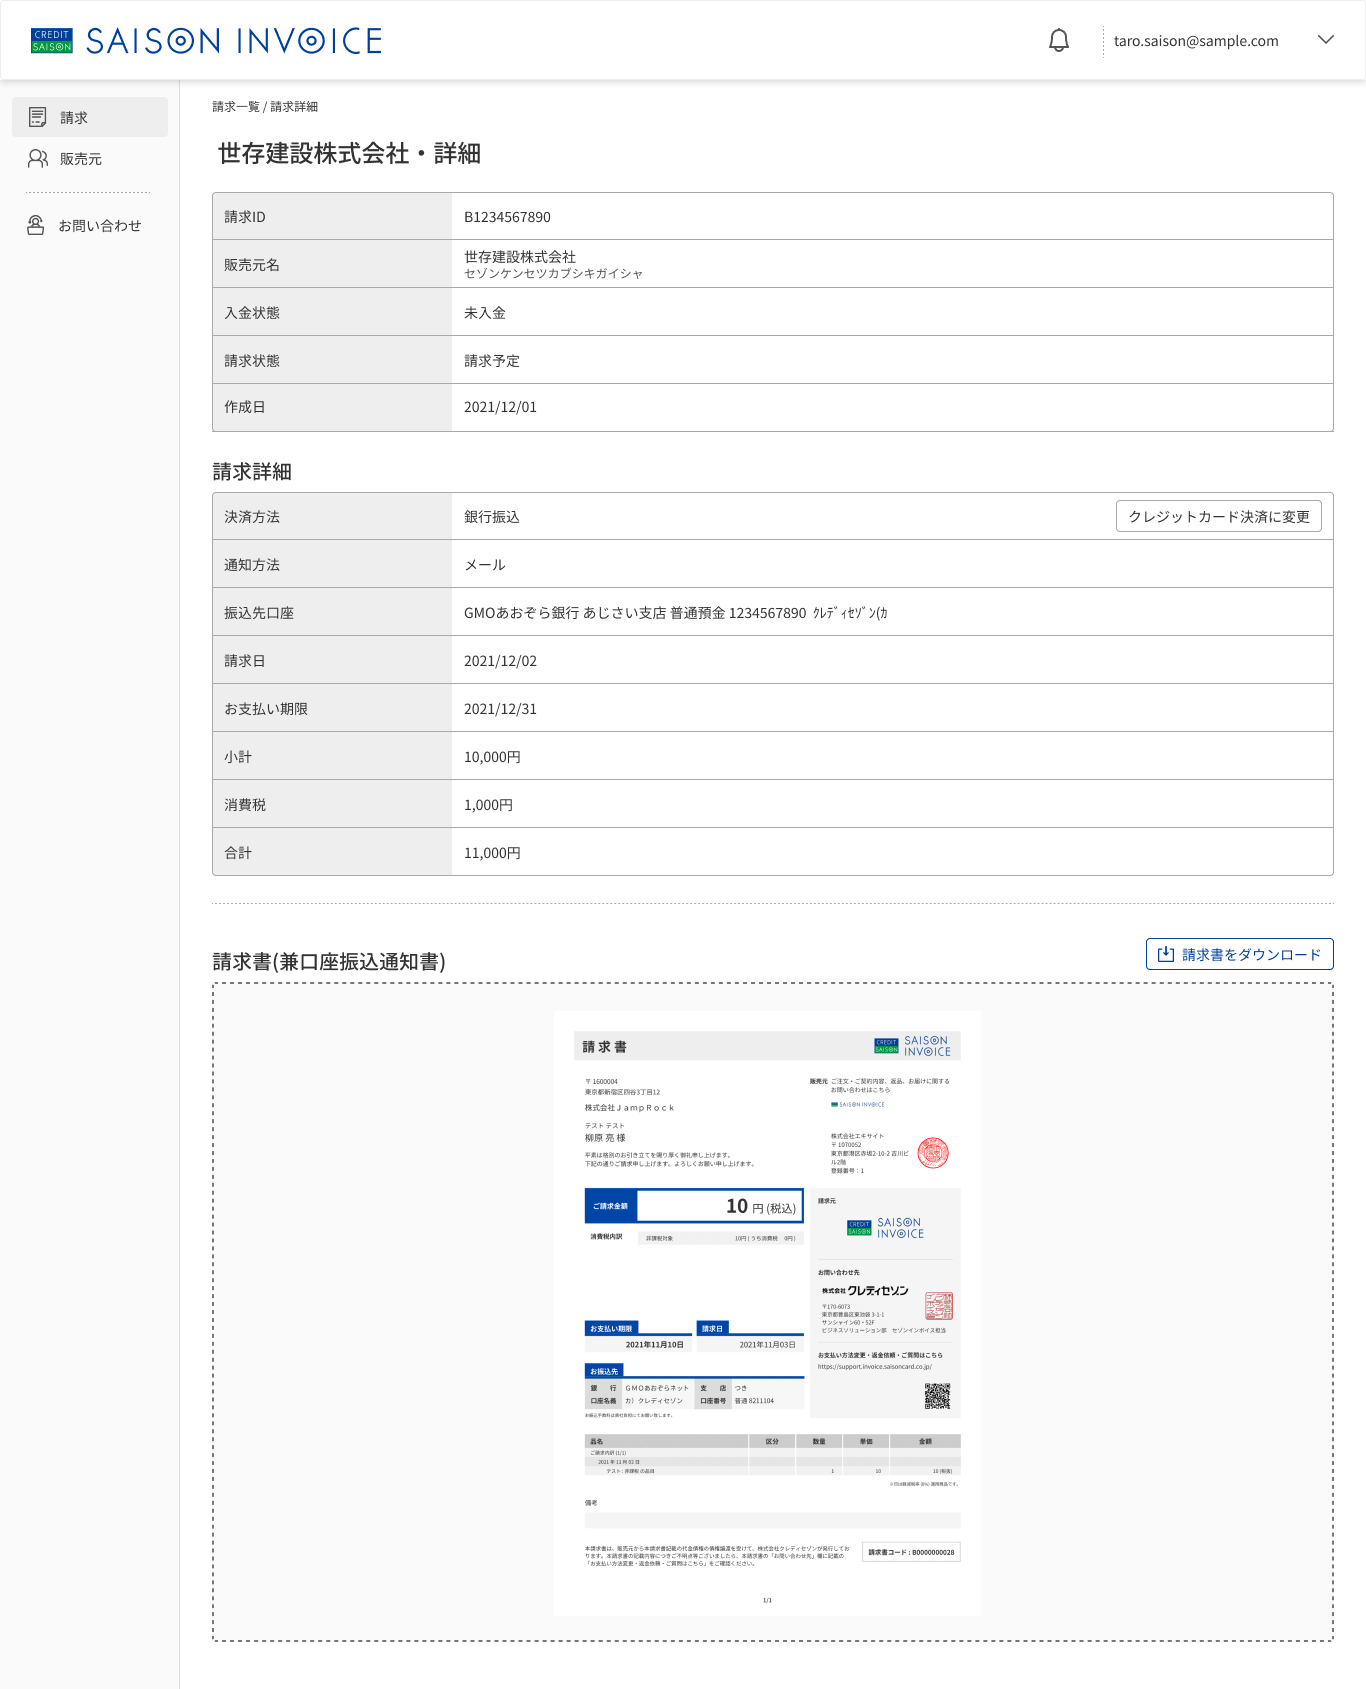The width and height of the screenshot is (1366, 1689).
Task: Open the notifications bell icon
Action: pos(1059,40)
